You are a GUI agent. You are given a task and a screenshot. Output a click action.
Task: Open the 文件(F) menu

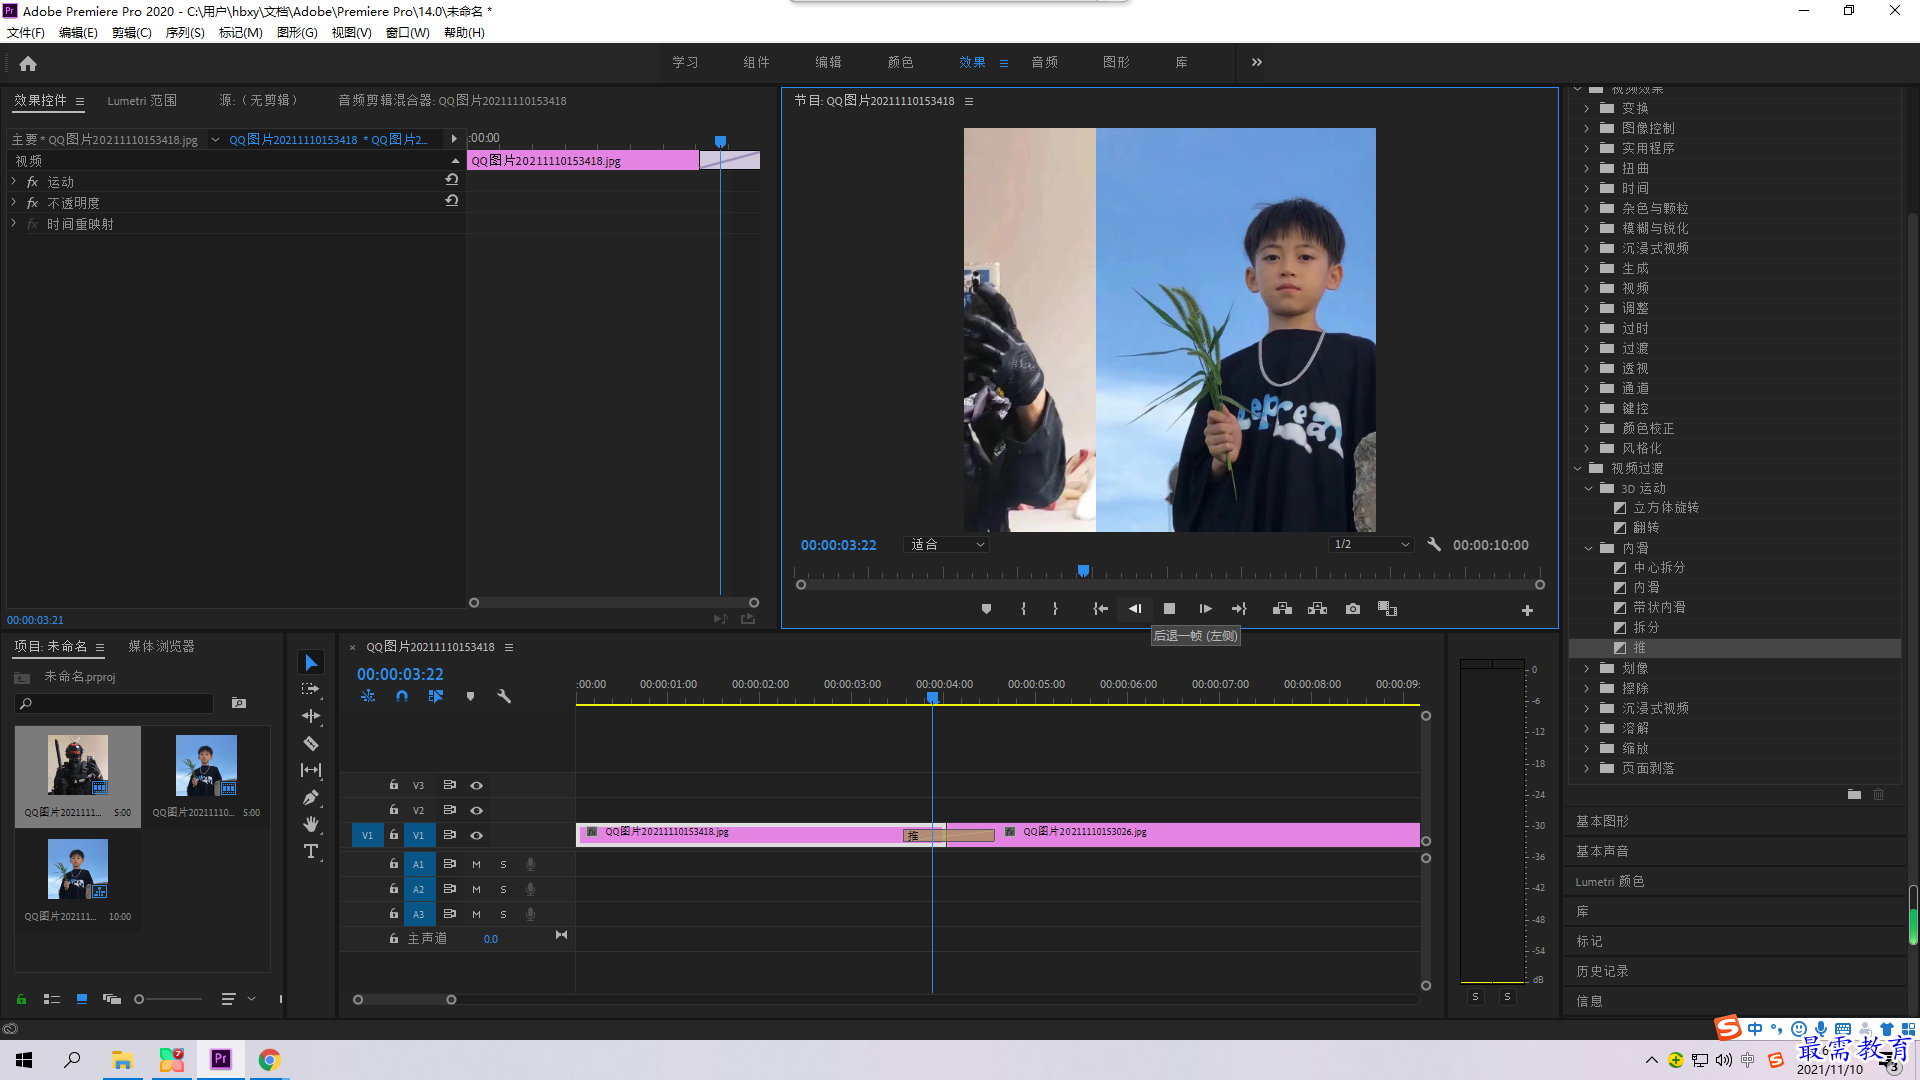point(26,33)
